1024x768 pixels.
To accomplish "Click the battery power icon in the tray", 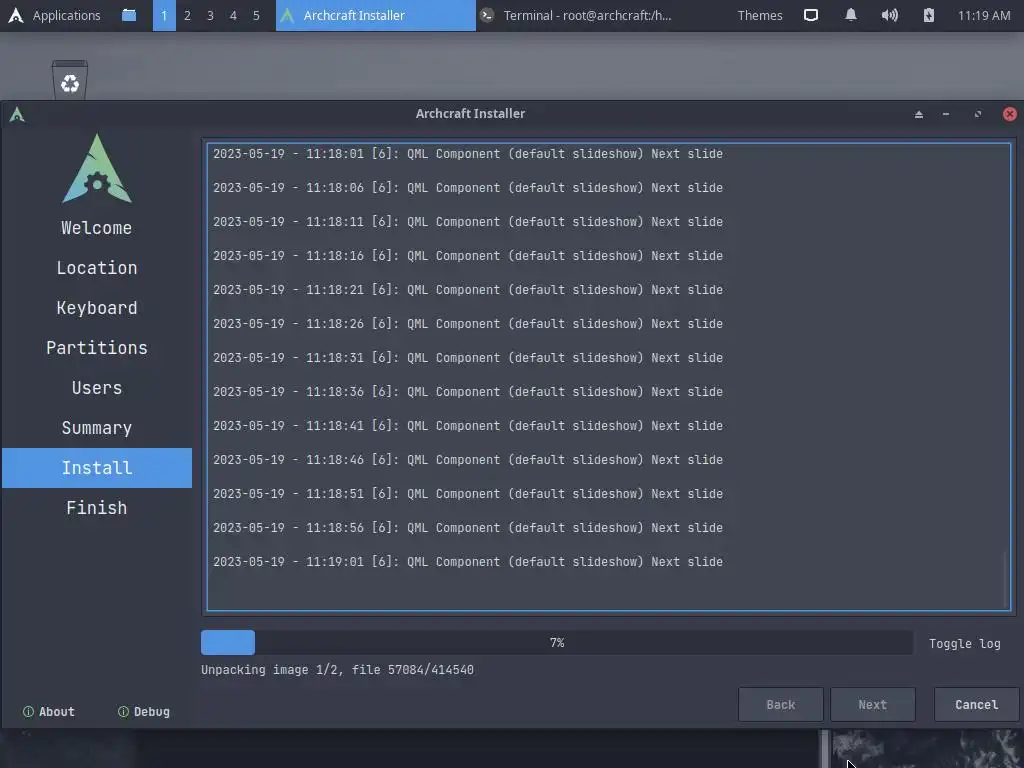I will tap(929, 15).
